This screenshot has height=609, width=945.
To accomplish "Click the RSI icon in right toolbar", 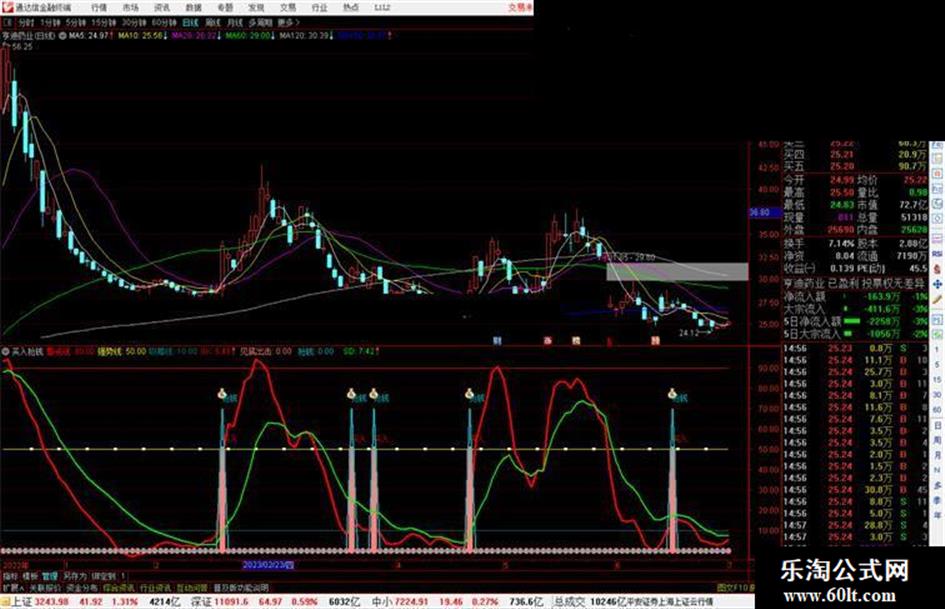I will pyautogui.click(x=937, y=254).
